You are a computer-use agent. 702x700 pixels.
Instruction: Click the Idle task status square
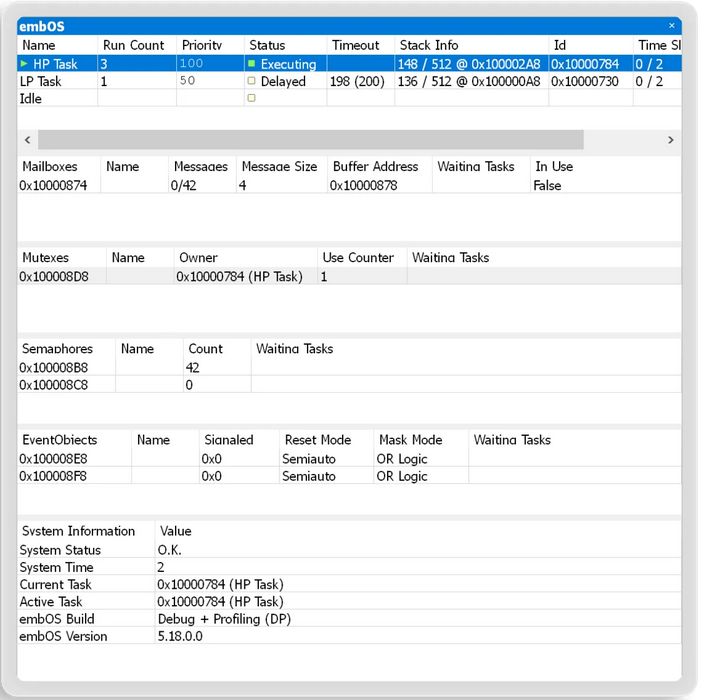[252, 98]
